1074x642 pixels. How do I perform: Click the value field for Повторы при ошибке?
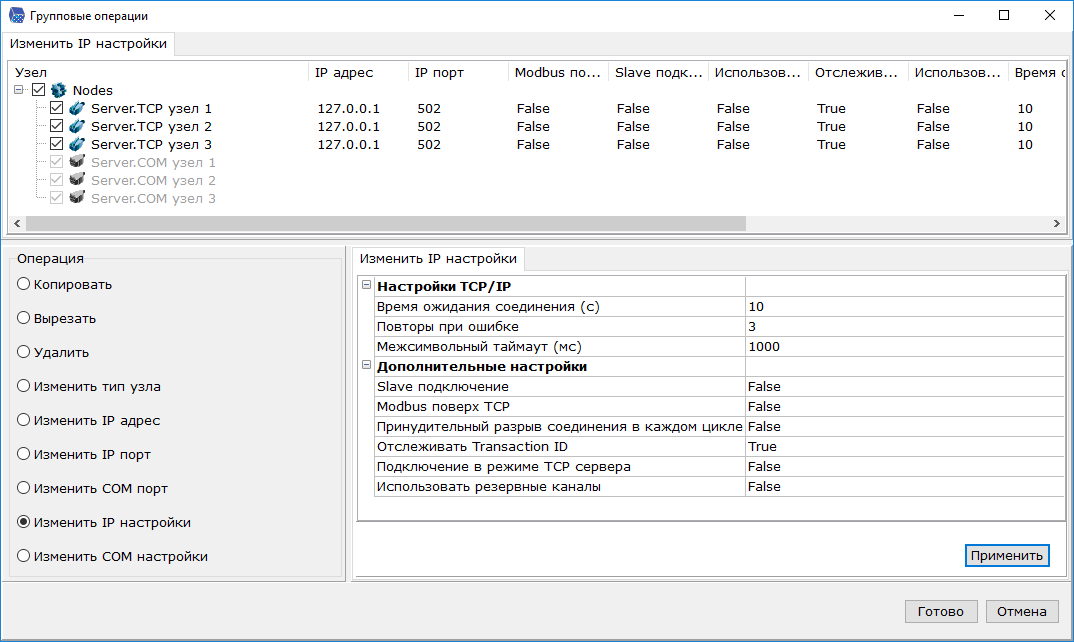900,325
